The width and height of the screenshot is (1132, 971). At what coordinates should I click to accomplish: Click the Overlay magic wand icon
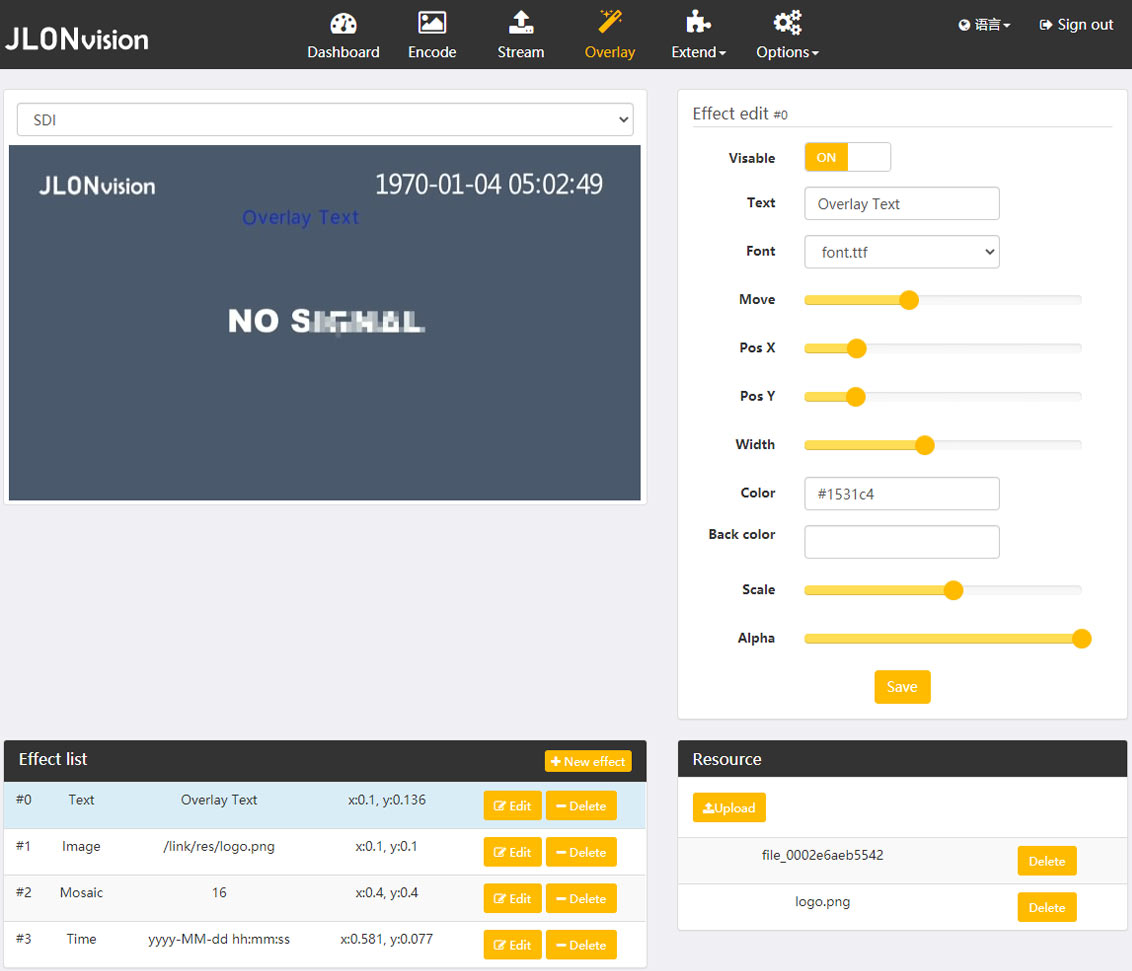coord(610,22)
